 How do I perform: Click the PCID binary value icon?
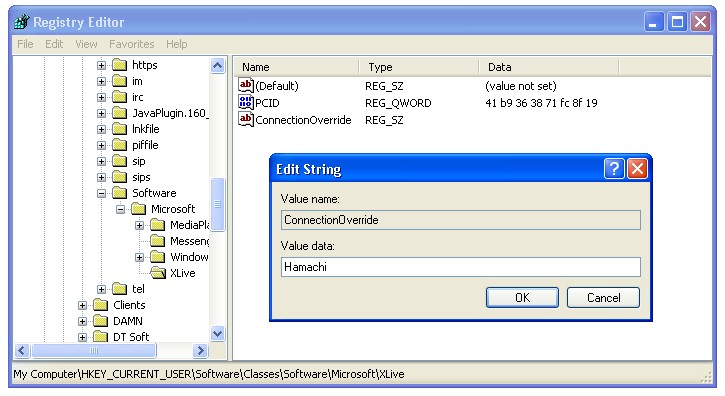pyautogui.click(x=246, y=103)
